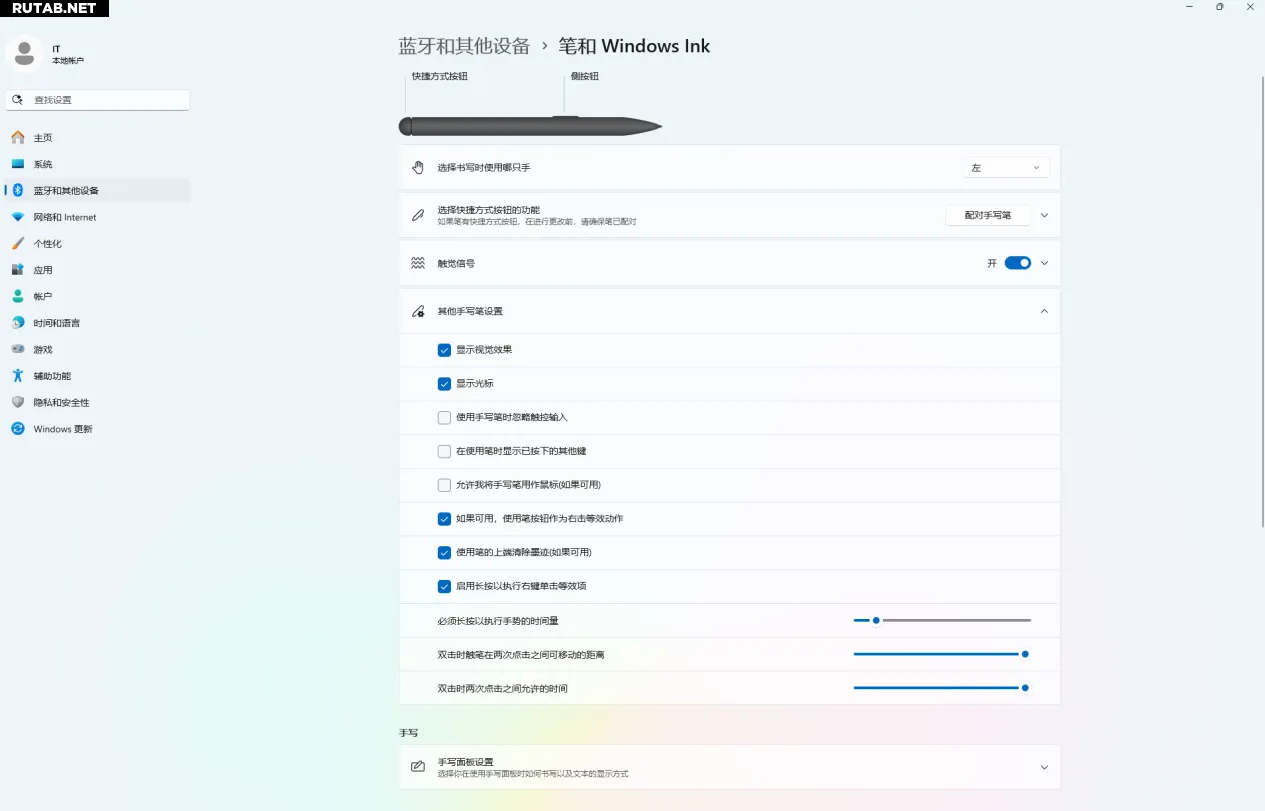Expand the 触觉信号 section chevron

(x=1044, y=263)
